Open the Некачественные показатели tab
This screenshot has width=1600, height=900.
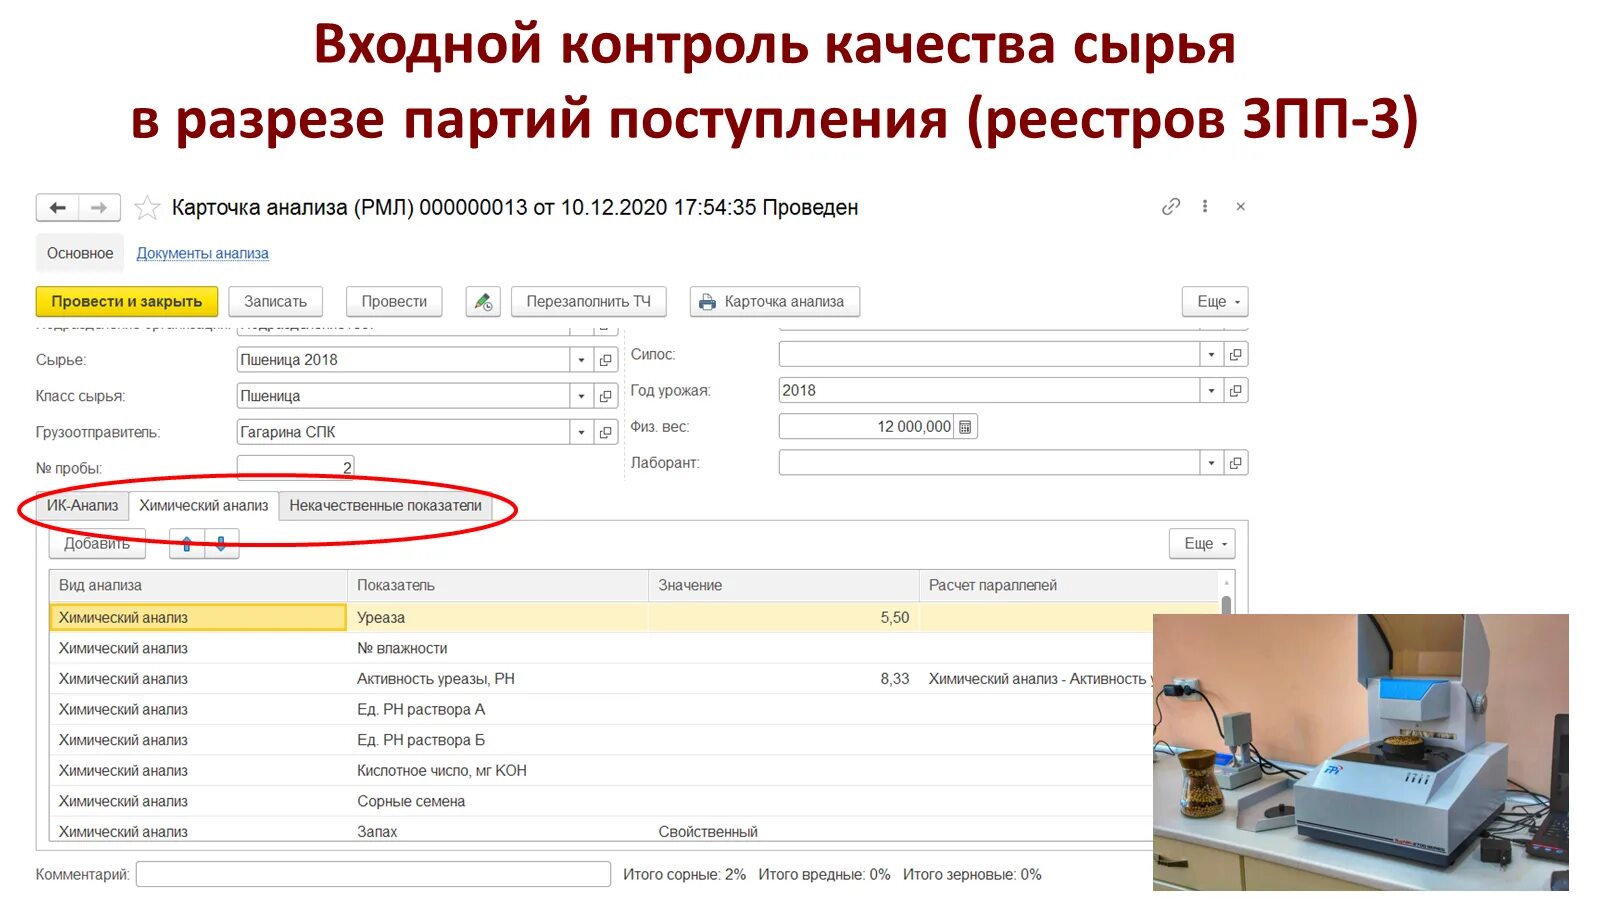[x=385, y=505]
